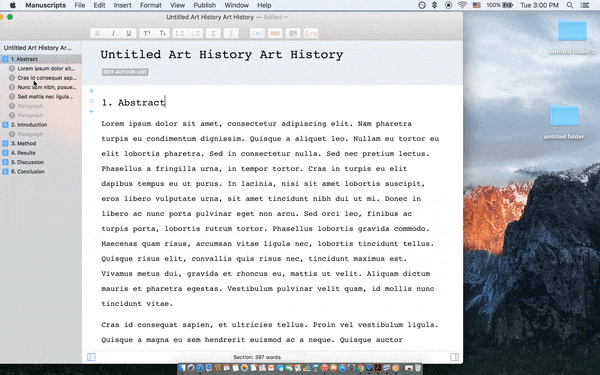Select the empty Paragraph under 2. Introduction

(x=41, y=134)
